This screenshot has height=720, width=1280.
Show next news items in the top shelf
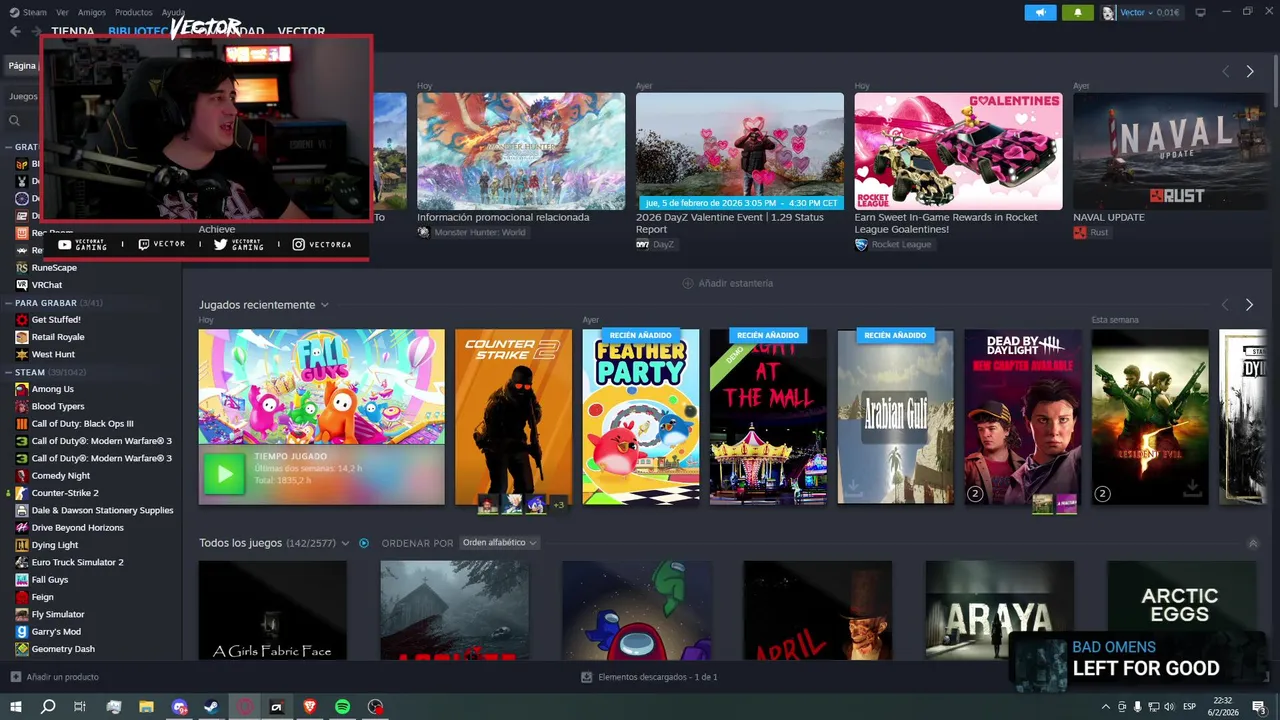(1250, 72)
